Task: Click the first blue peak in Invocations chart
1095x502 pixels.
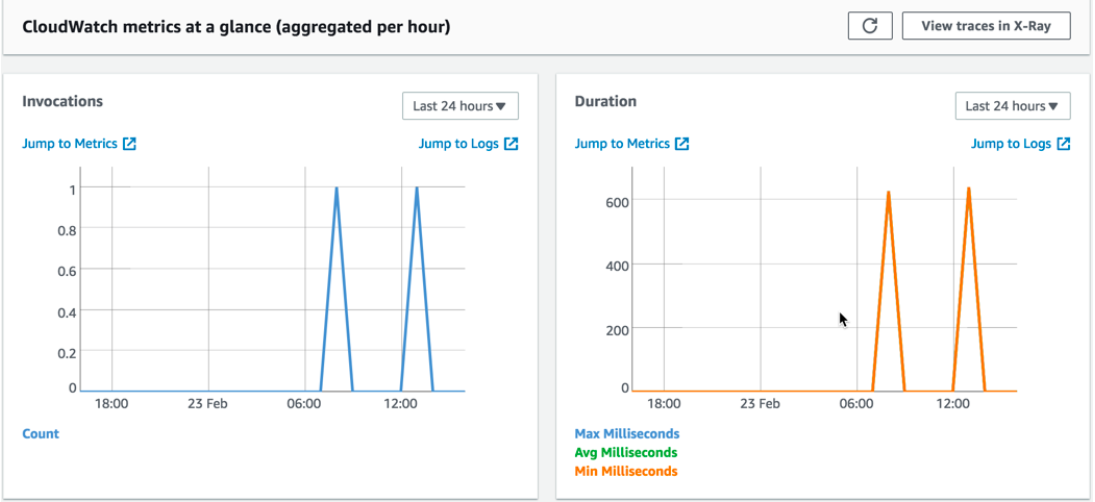Action: point(336,188)
